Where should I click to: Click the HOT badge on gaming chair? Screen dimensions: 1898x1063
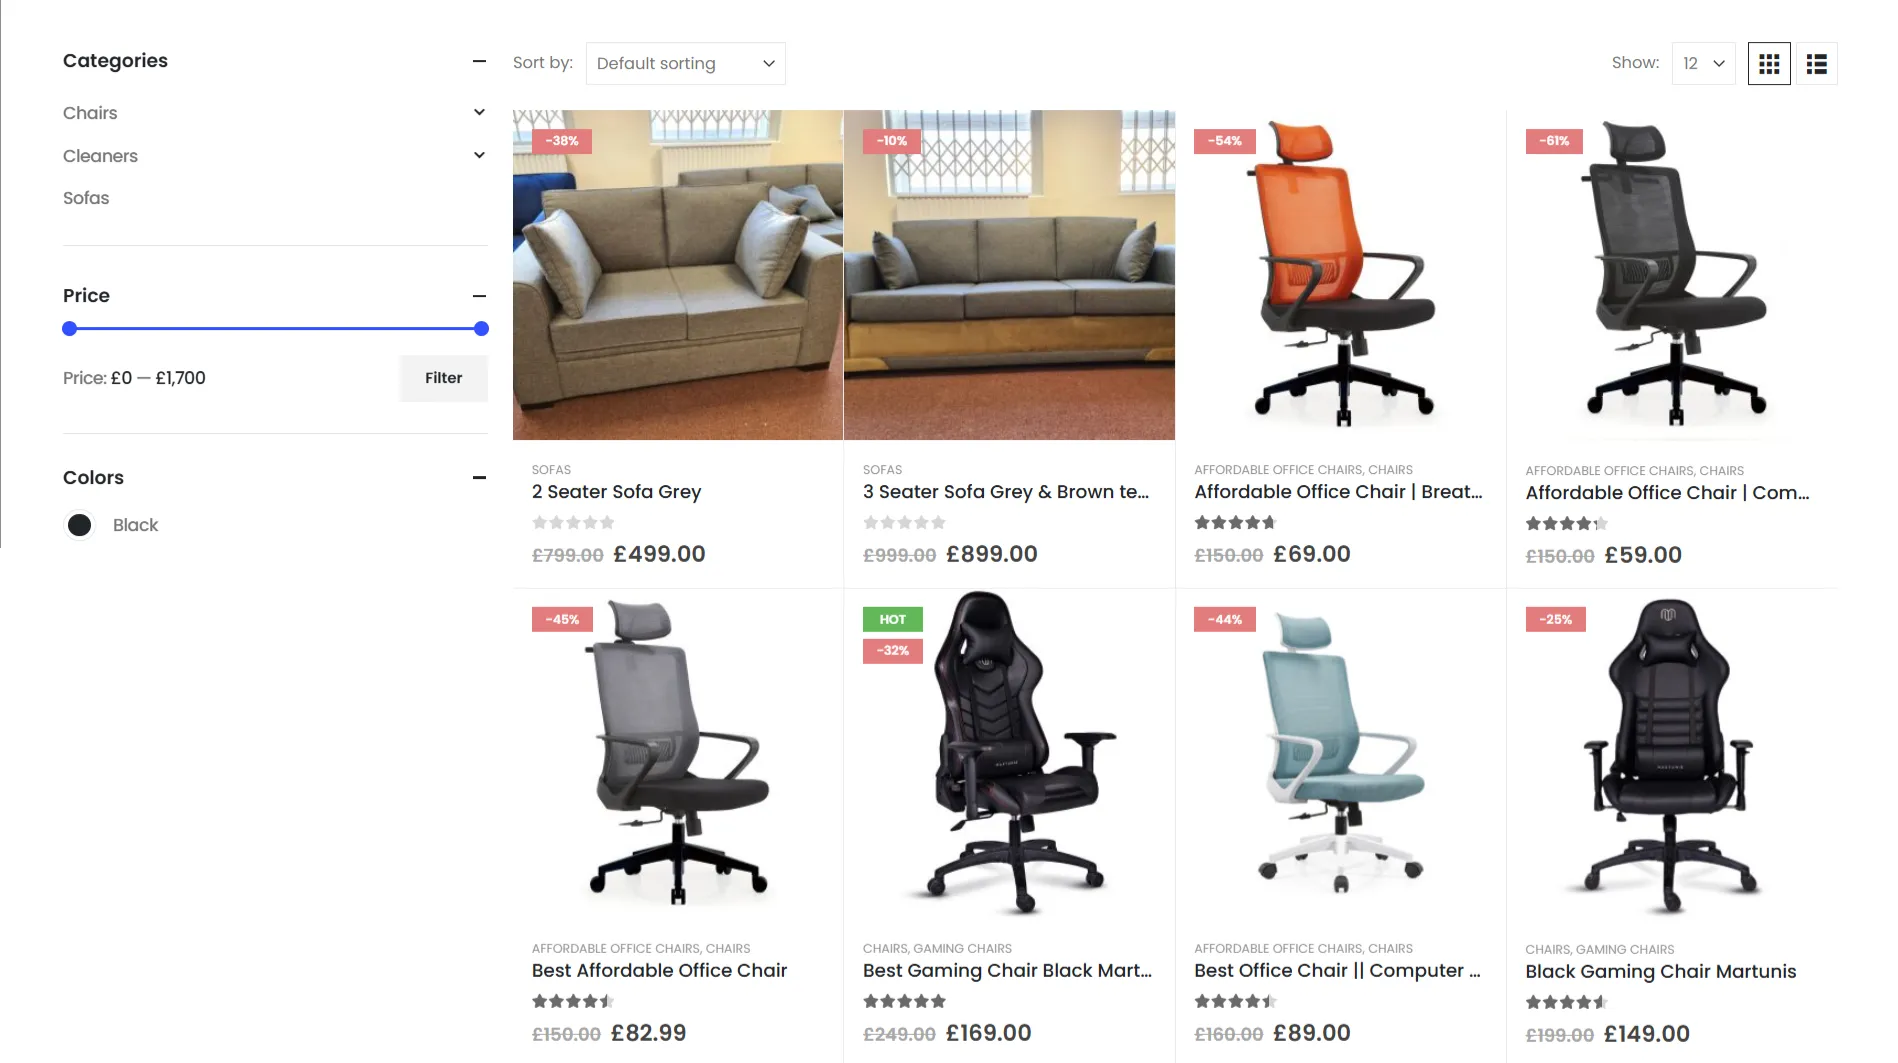point(892,619)
